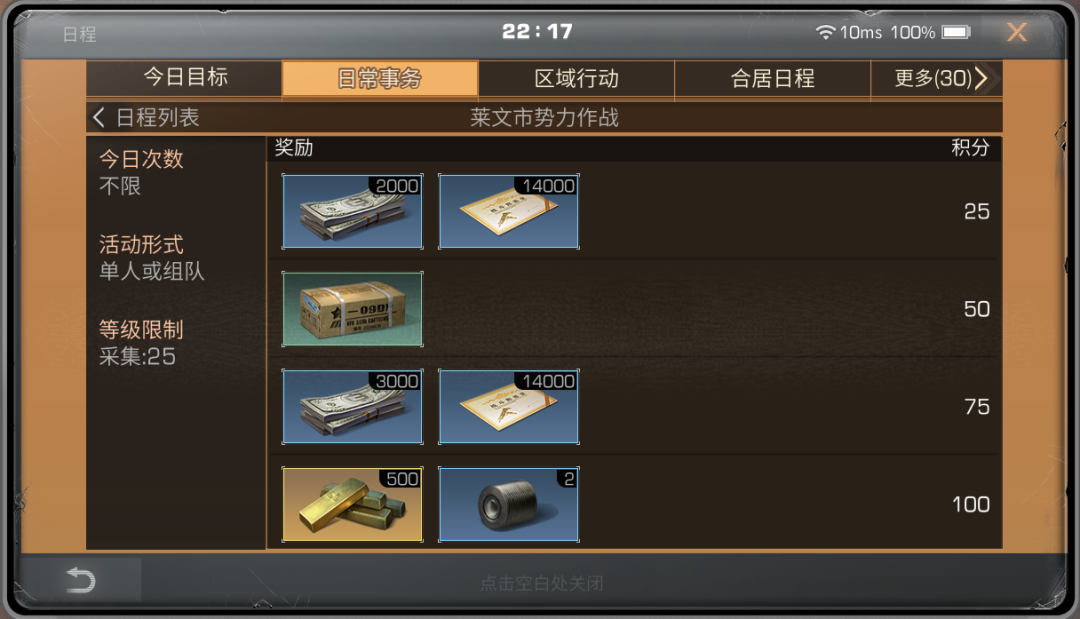
Task: Open the 2000 cash reward icon
Action: pos(353,211)
